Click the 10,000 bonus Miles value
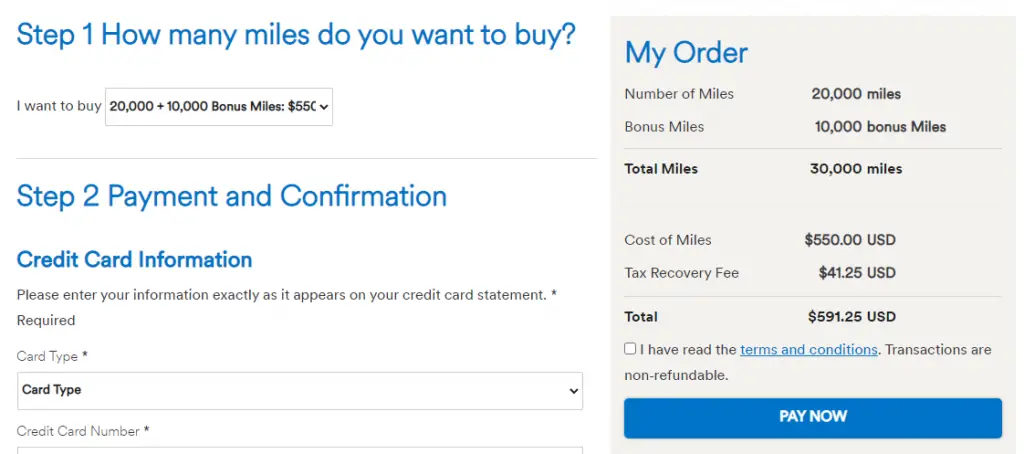The height and width of the screenshot is (454, 1024). pyautogui.click(x=880, y=127)
